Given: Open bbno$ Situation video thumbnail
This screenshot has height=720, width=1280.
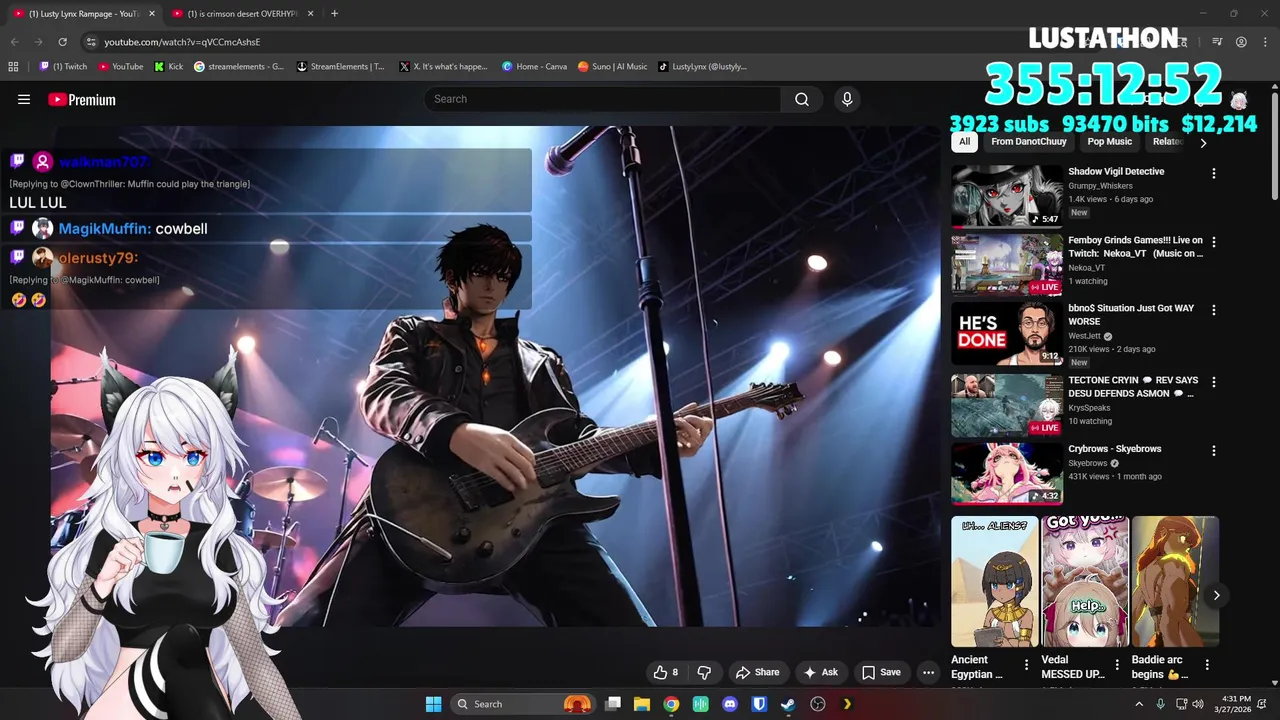Looking at the screenshot, I should tap(1007, 334).
